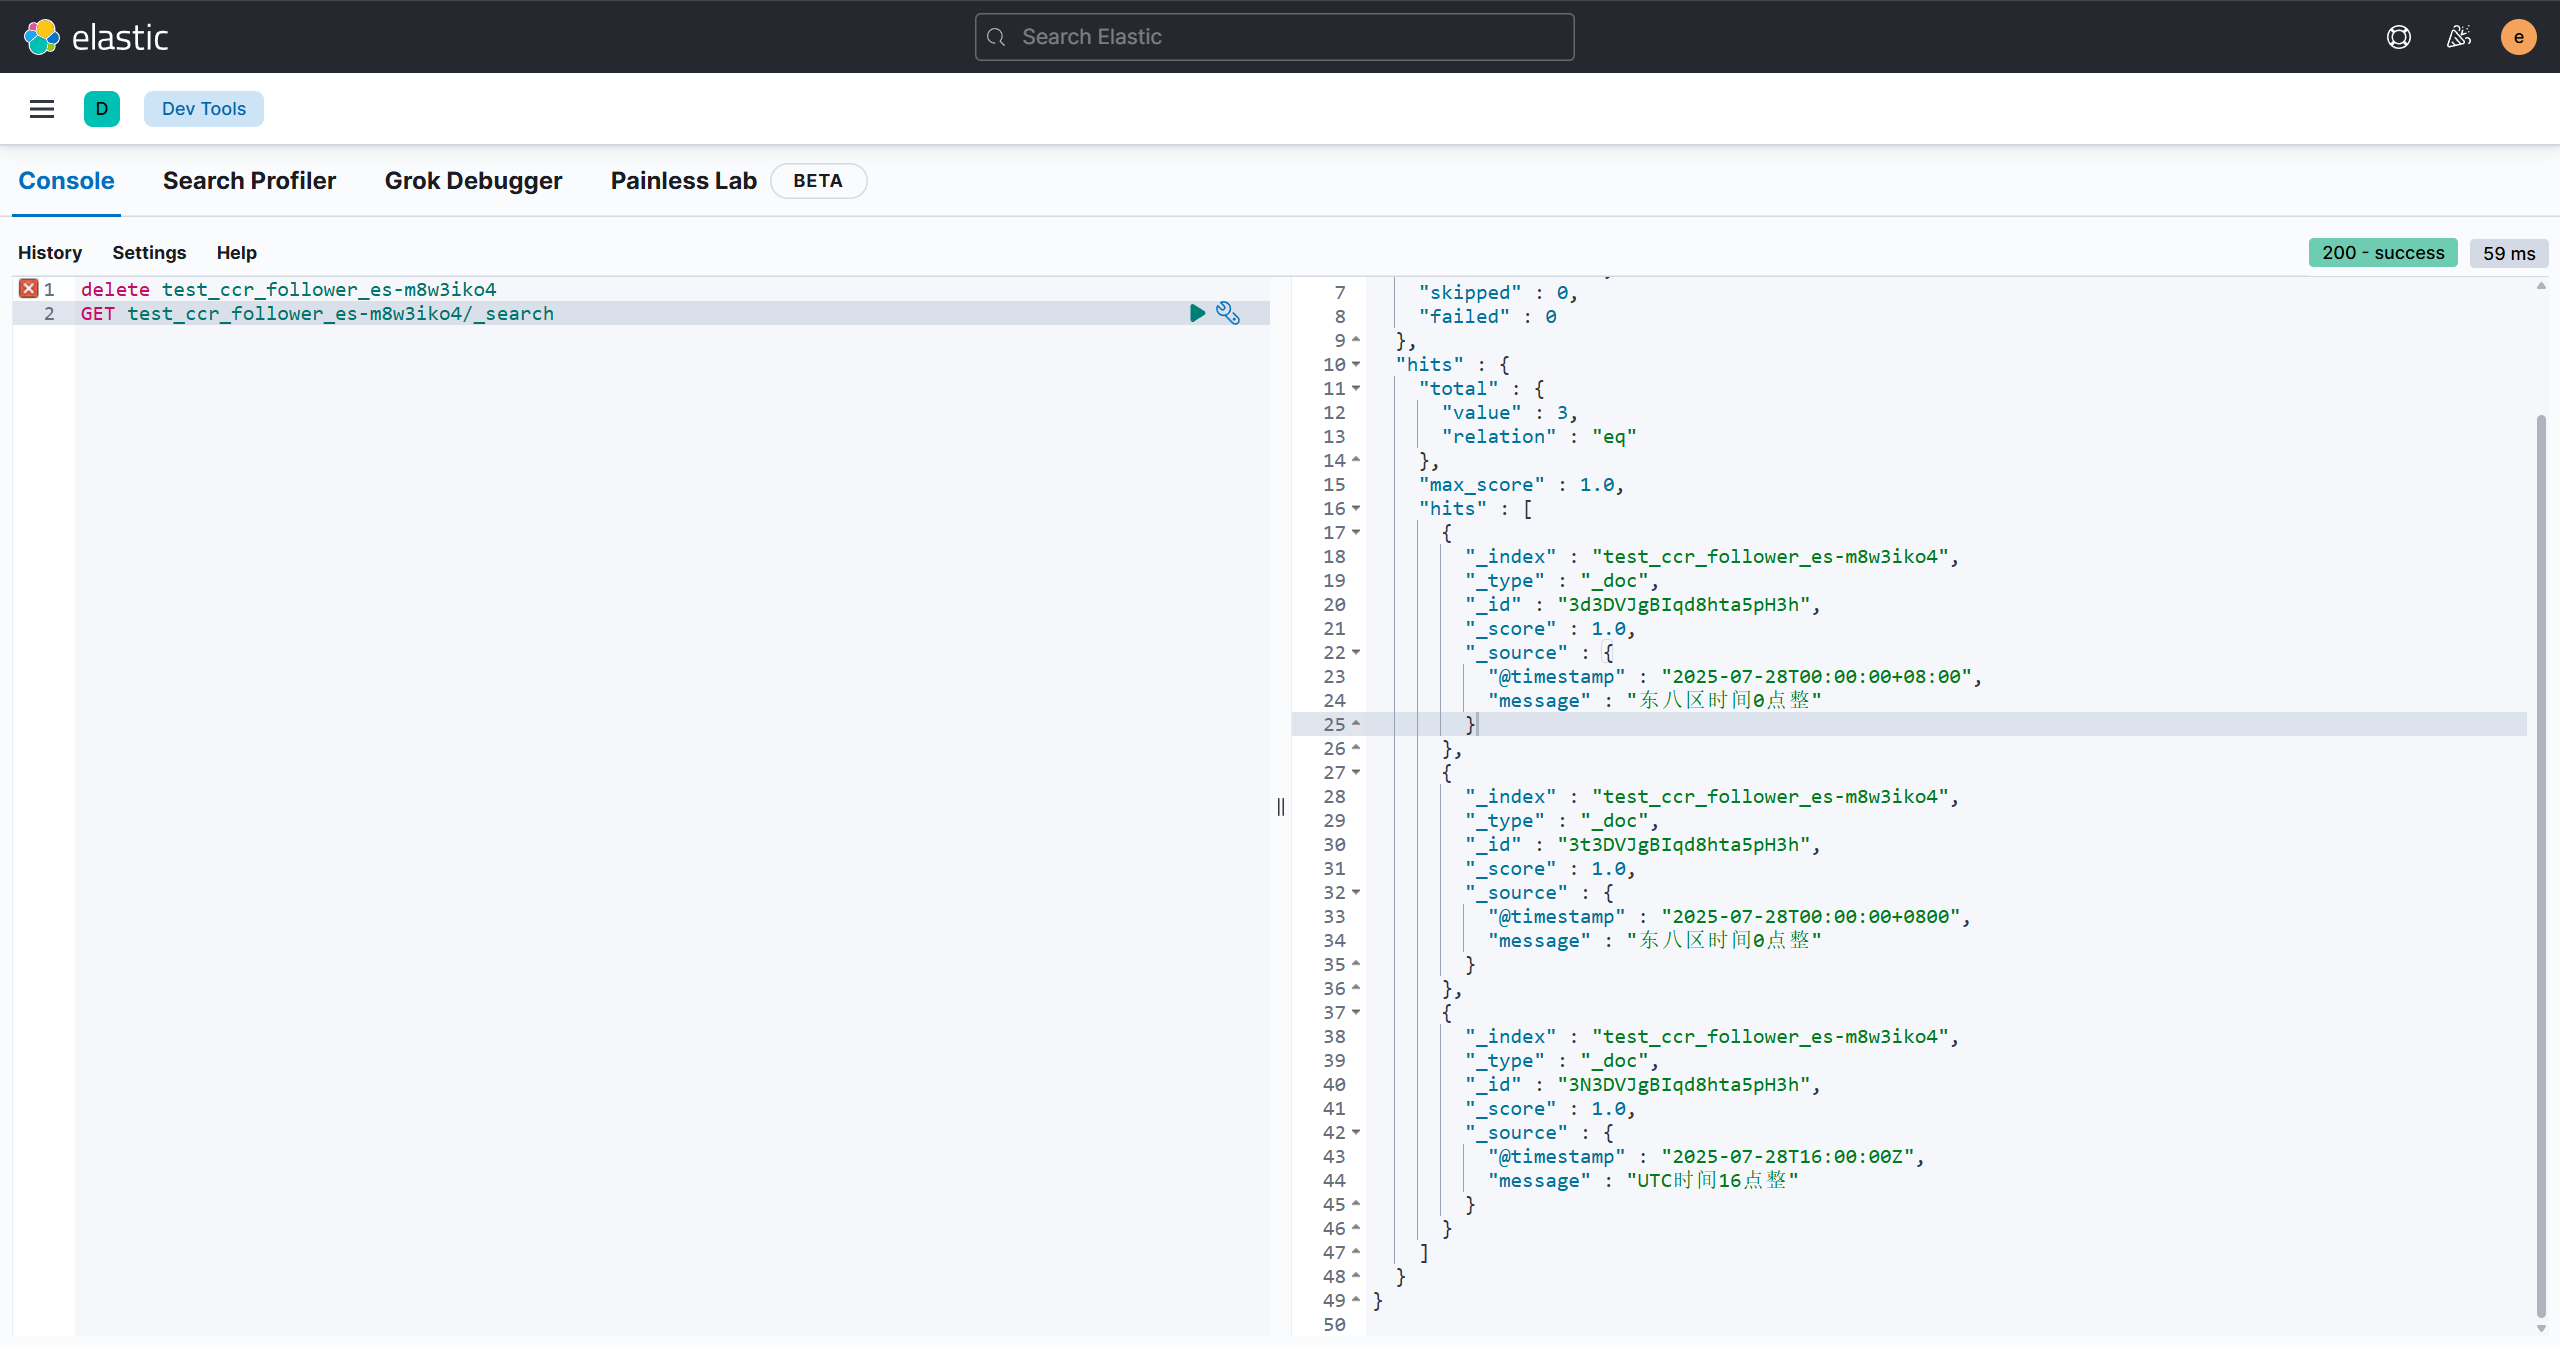This screenshot has width=2560, height=1347.
Task: Open the wrench actions icon for the GET request
Action: tap(1228, 313)
